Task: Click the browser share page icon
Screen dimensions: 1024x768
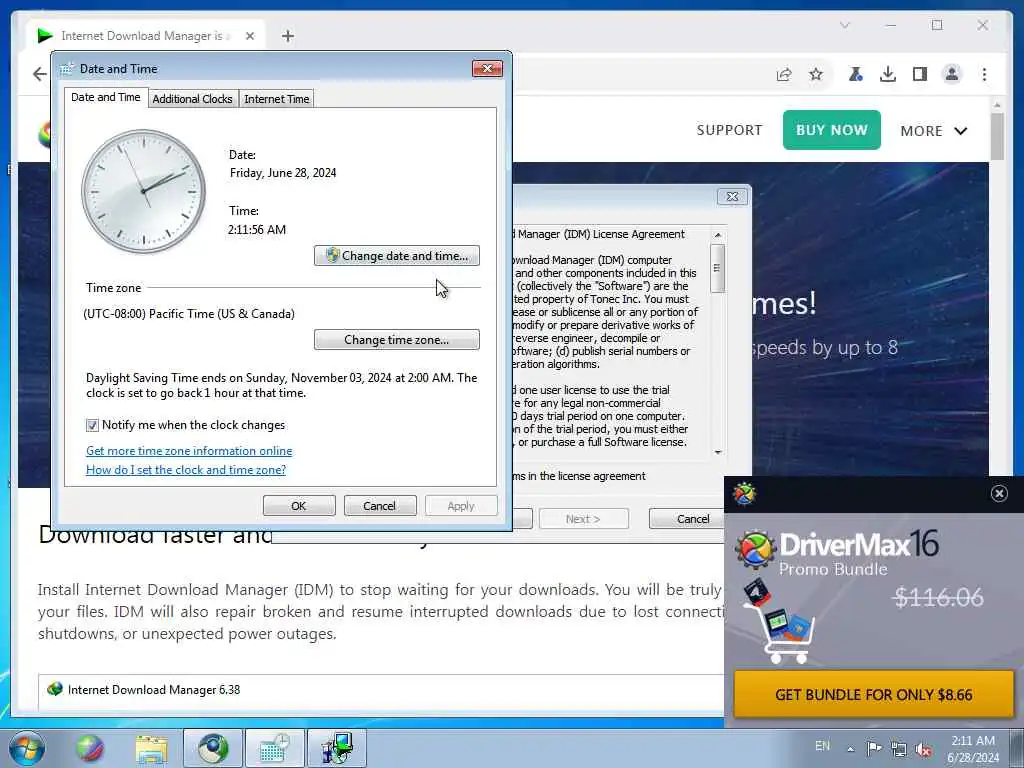Action: (x=784, y=74)
